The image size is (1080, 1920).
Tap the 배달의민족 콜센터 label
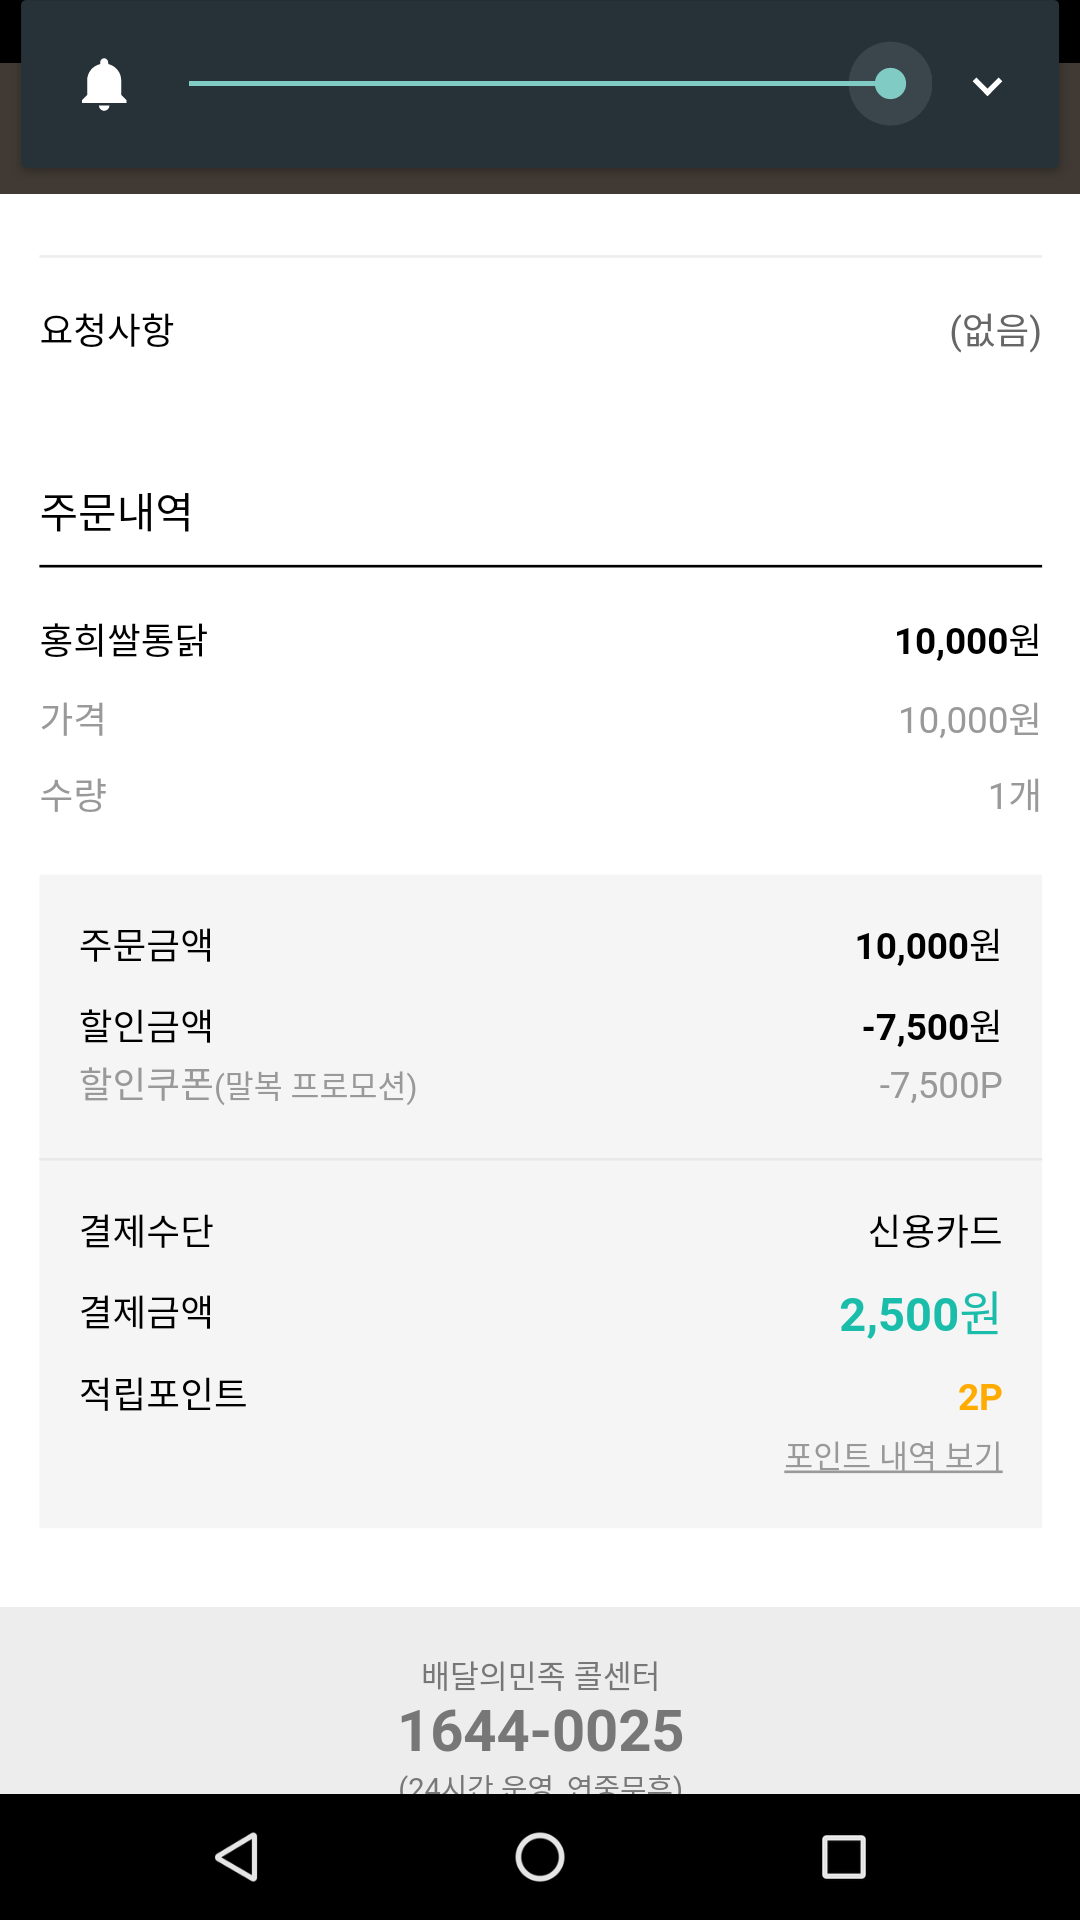pyautogui.click(x=540, y=1675)
